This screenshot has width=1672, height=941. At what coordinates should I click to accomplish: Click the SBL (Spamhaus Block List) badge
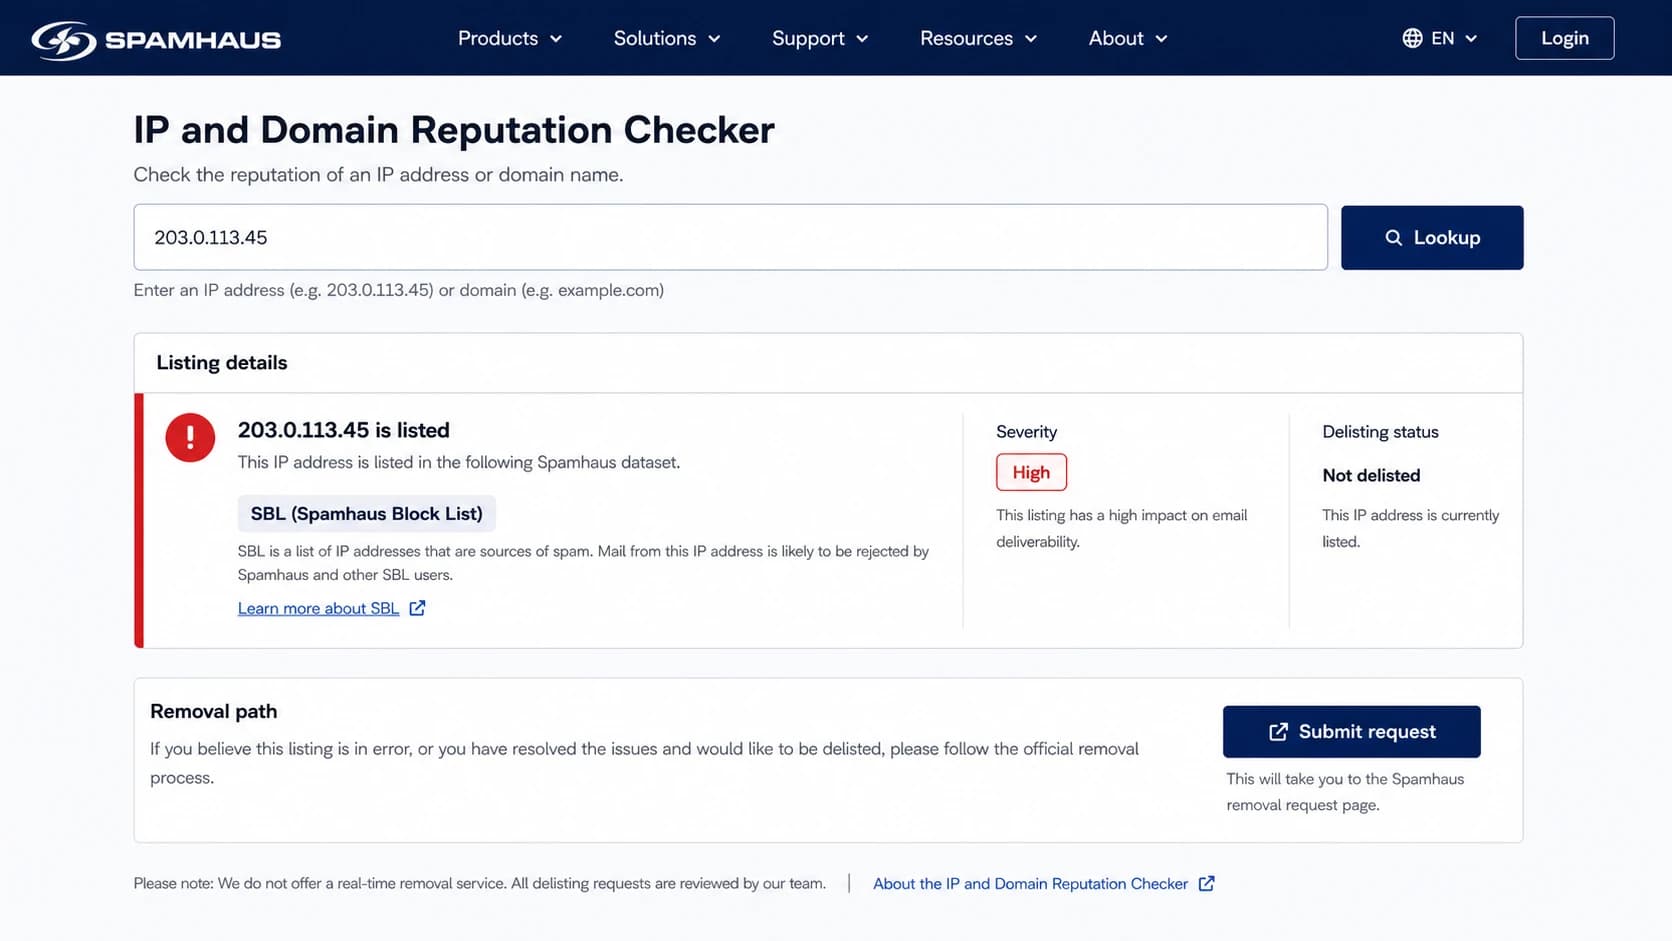pyautogui.click(x=366, y=513)
